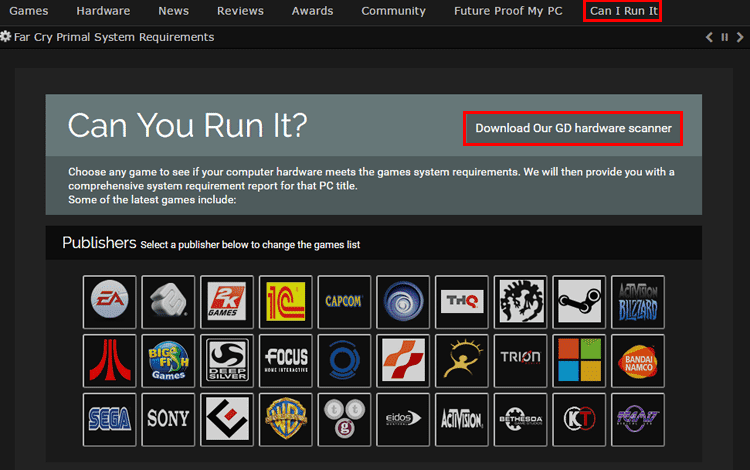Pick the Codemasters chevron logo
Image resolution: width=750 pixels, height=470 pixels.
227,420
